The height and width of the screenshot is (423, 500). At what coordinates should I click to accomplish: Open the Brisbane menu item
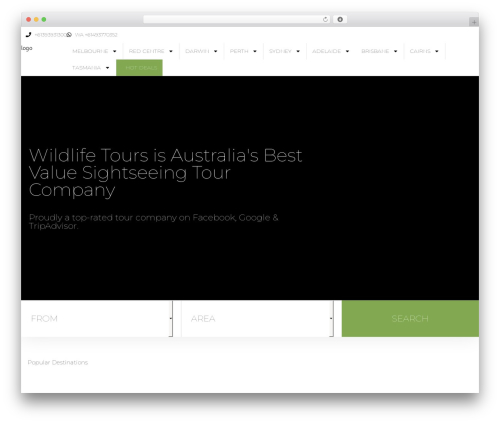point(375,51)
